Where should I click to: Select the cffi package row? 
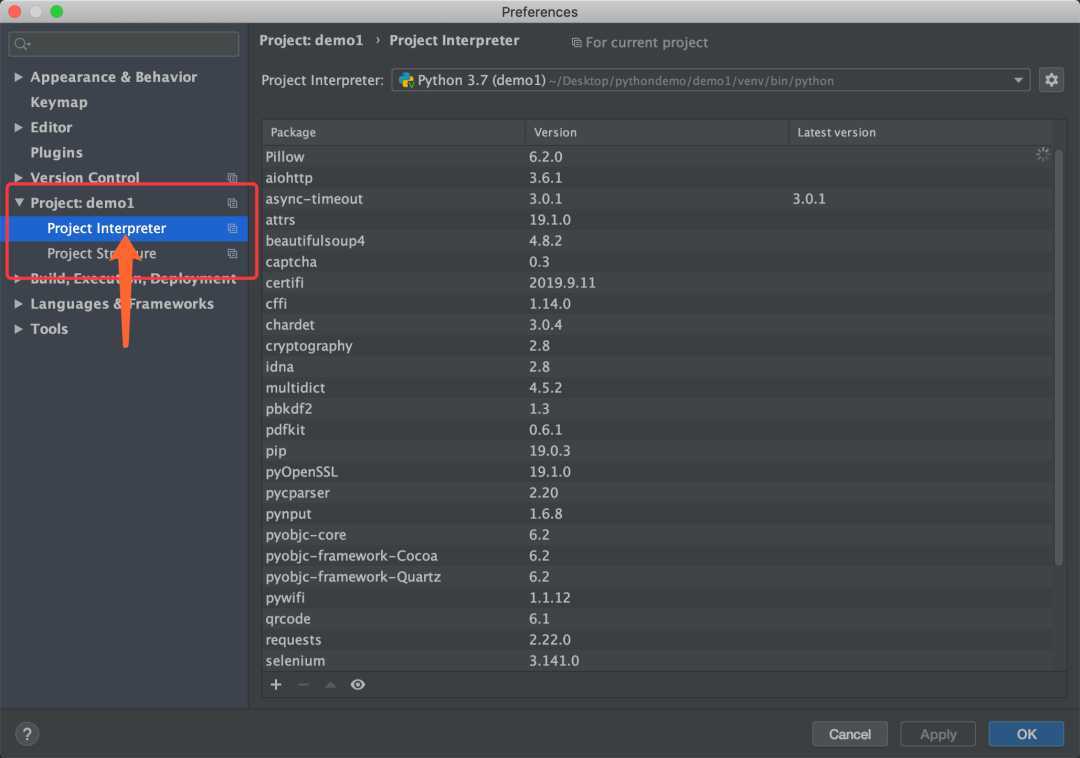pos(657,304)
